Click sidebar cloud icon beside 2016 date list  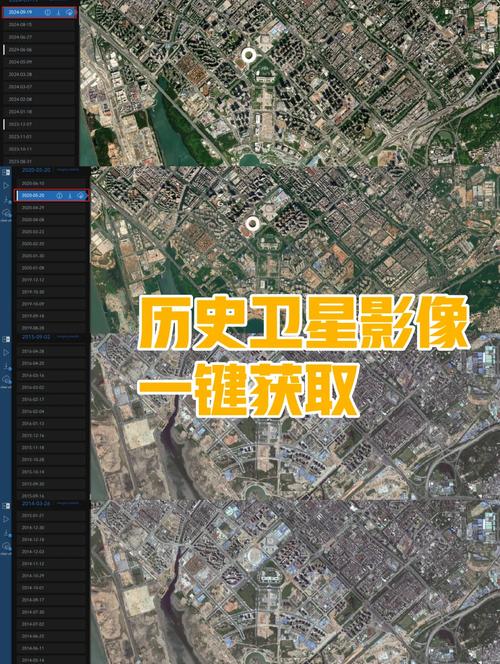(x=6, y=380)
